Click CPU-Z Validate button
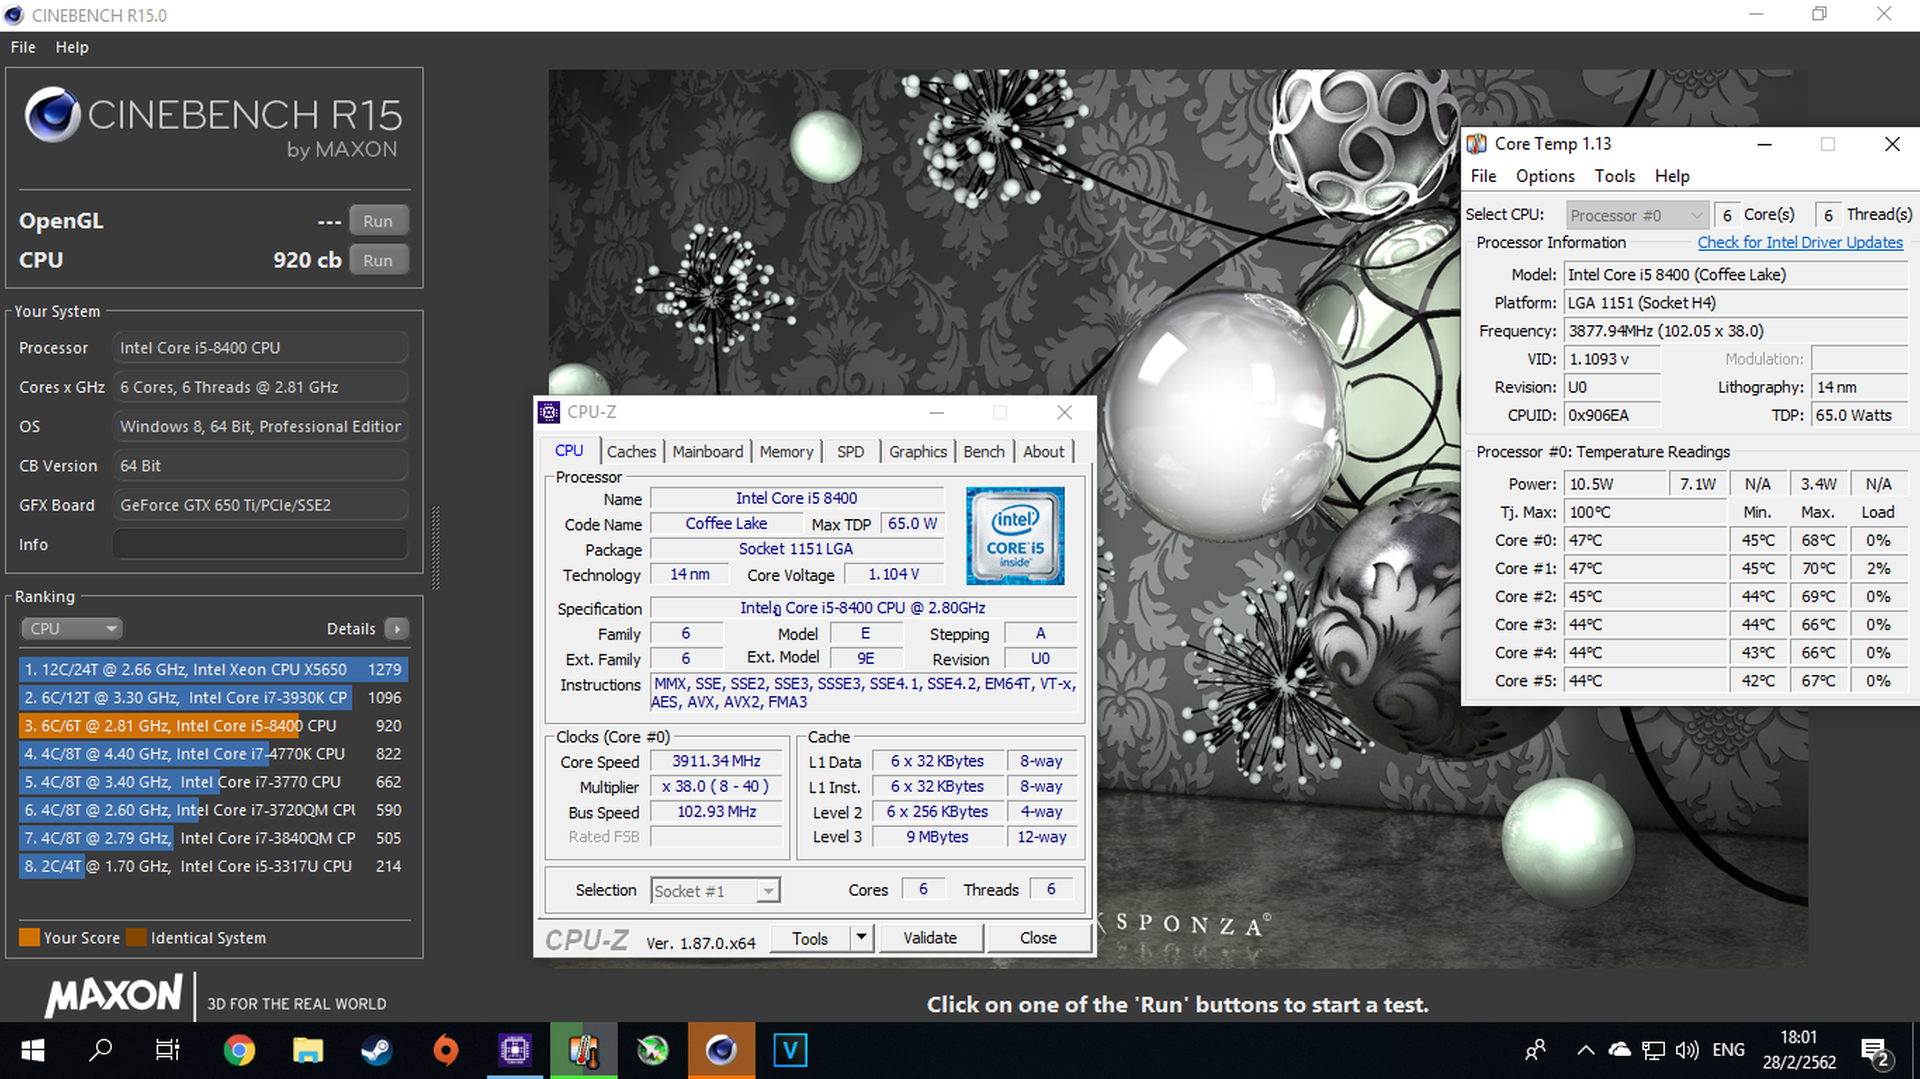The image size is (1920, 1079). pos(930,937)
